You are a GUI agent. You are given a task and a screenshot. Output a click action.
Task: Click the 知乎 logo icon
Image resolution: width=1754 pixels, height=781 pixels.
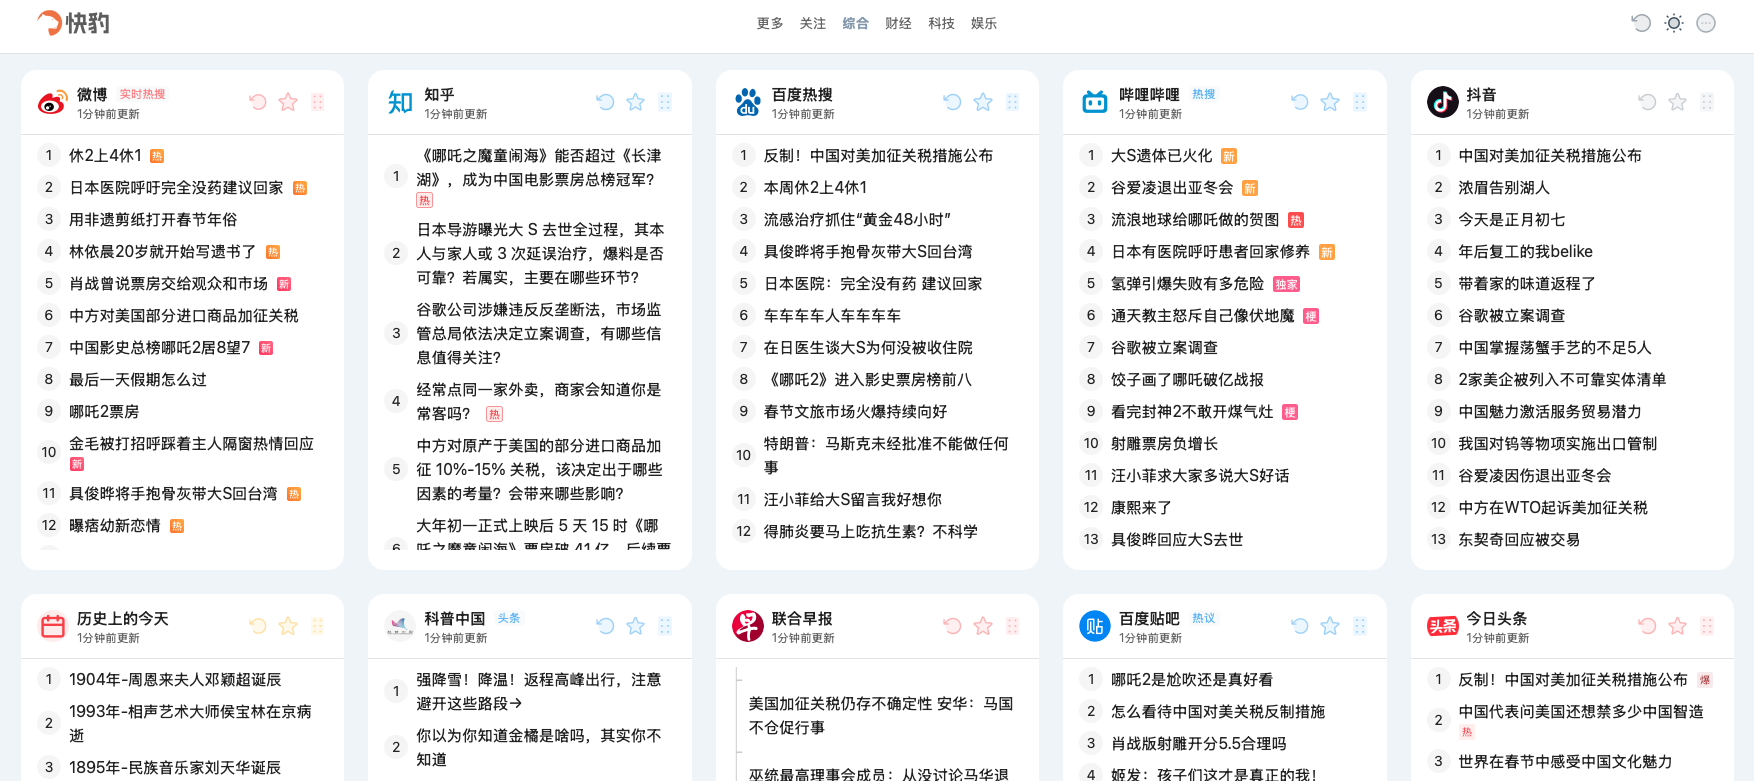click(400, 102)
